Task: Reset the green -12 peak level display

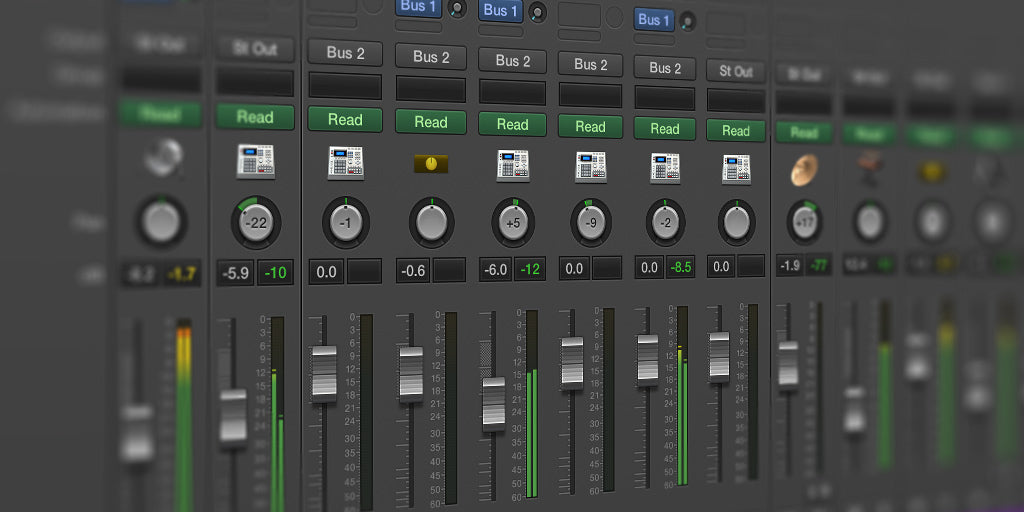Action: tap(529, 269)
